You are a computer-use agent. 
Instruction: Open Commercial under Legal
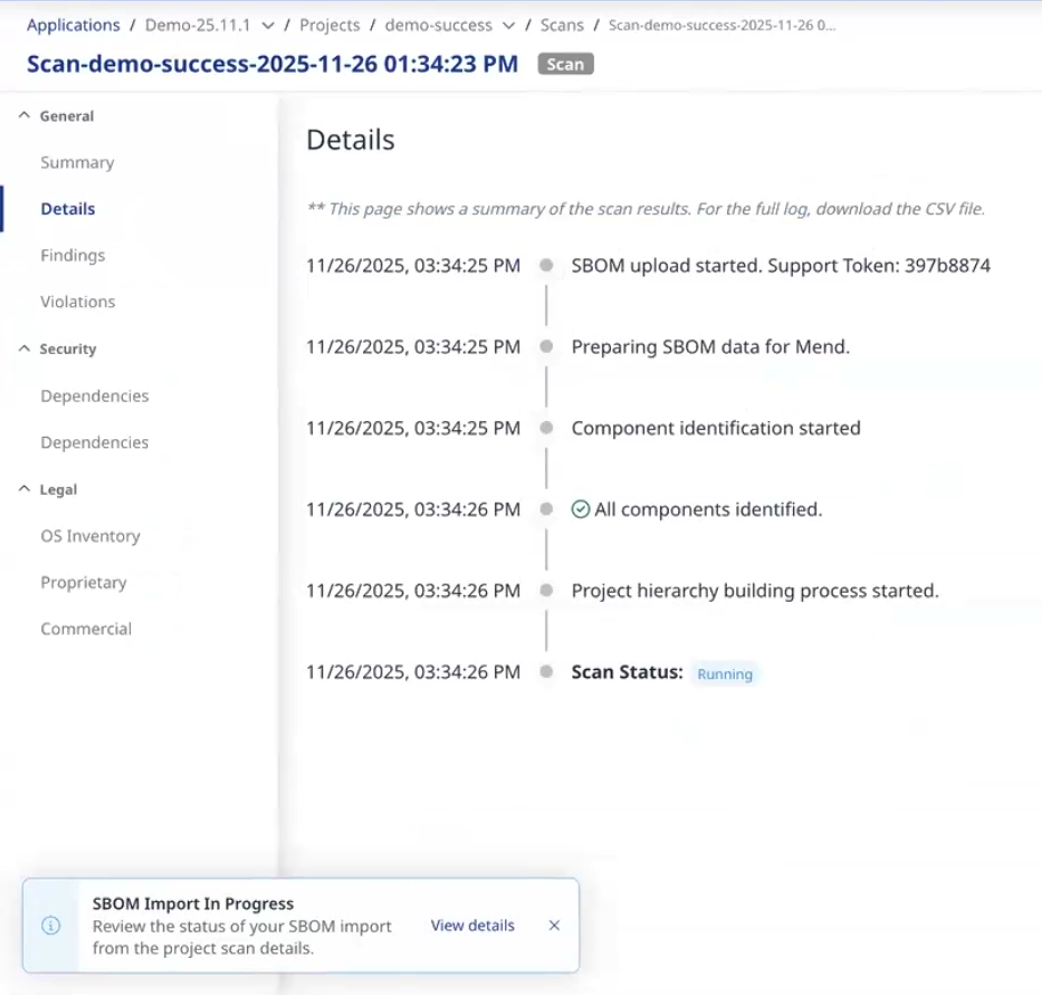pyautogui.click(x=86, y=629)
